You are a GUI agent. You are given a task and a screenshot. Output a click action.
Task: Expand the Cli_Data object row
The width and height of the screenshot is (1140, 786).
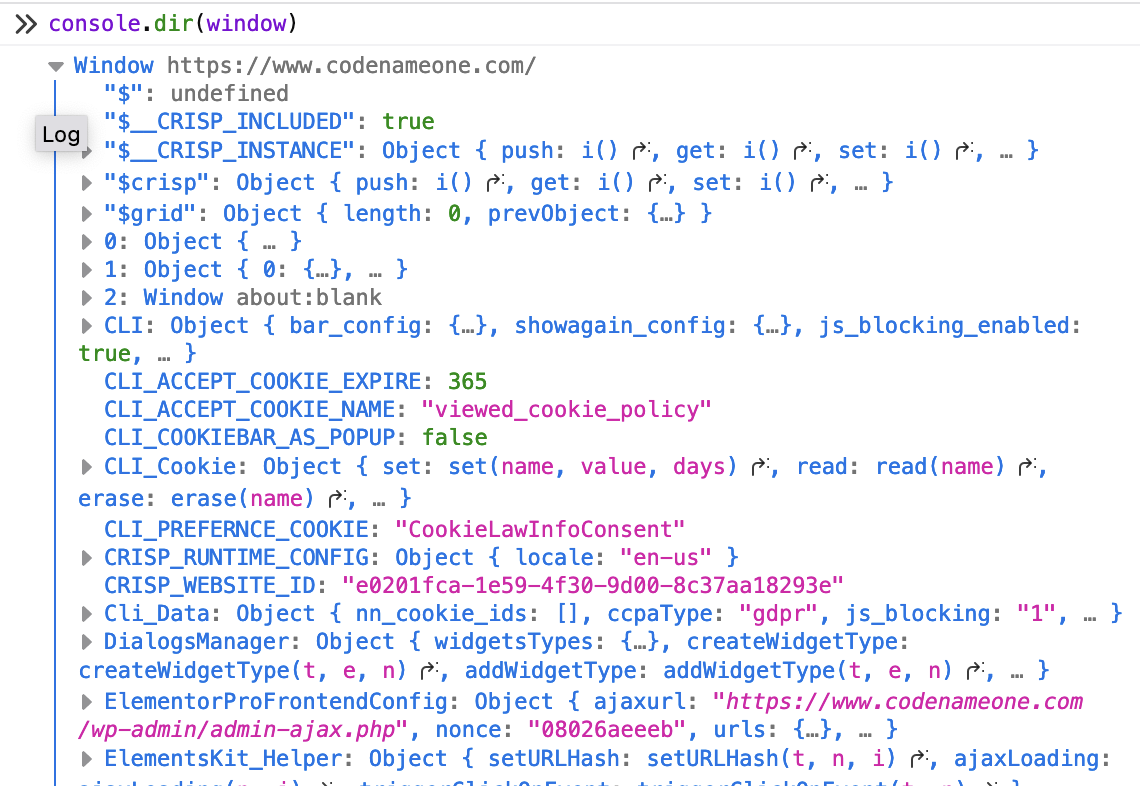tap(87, 614)
